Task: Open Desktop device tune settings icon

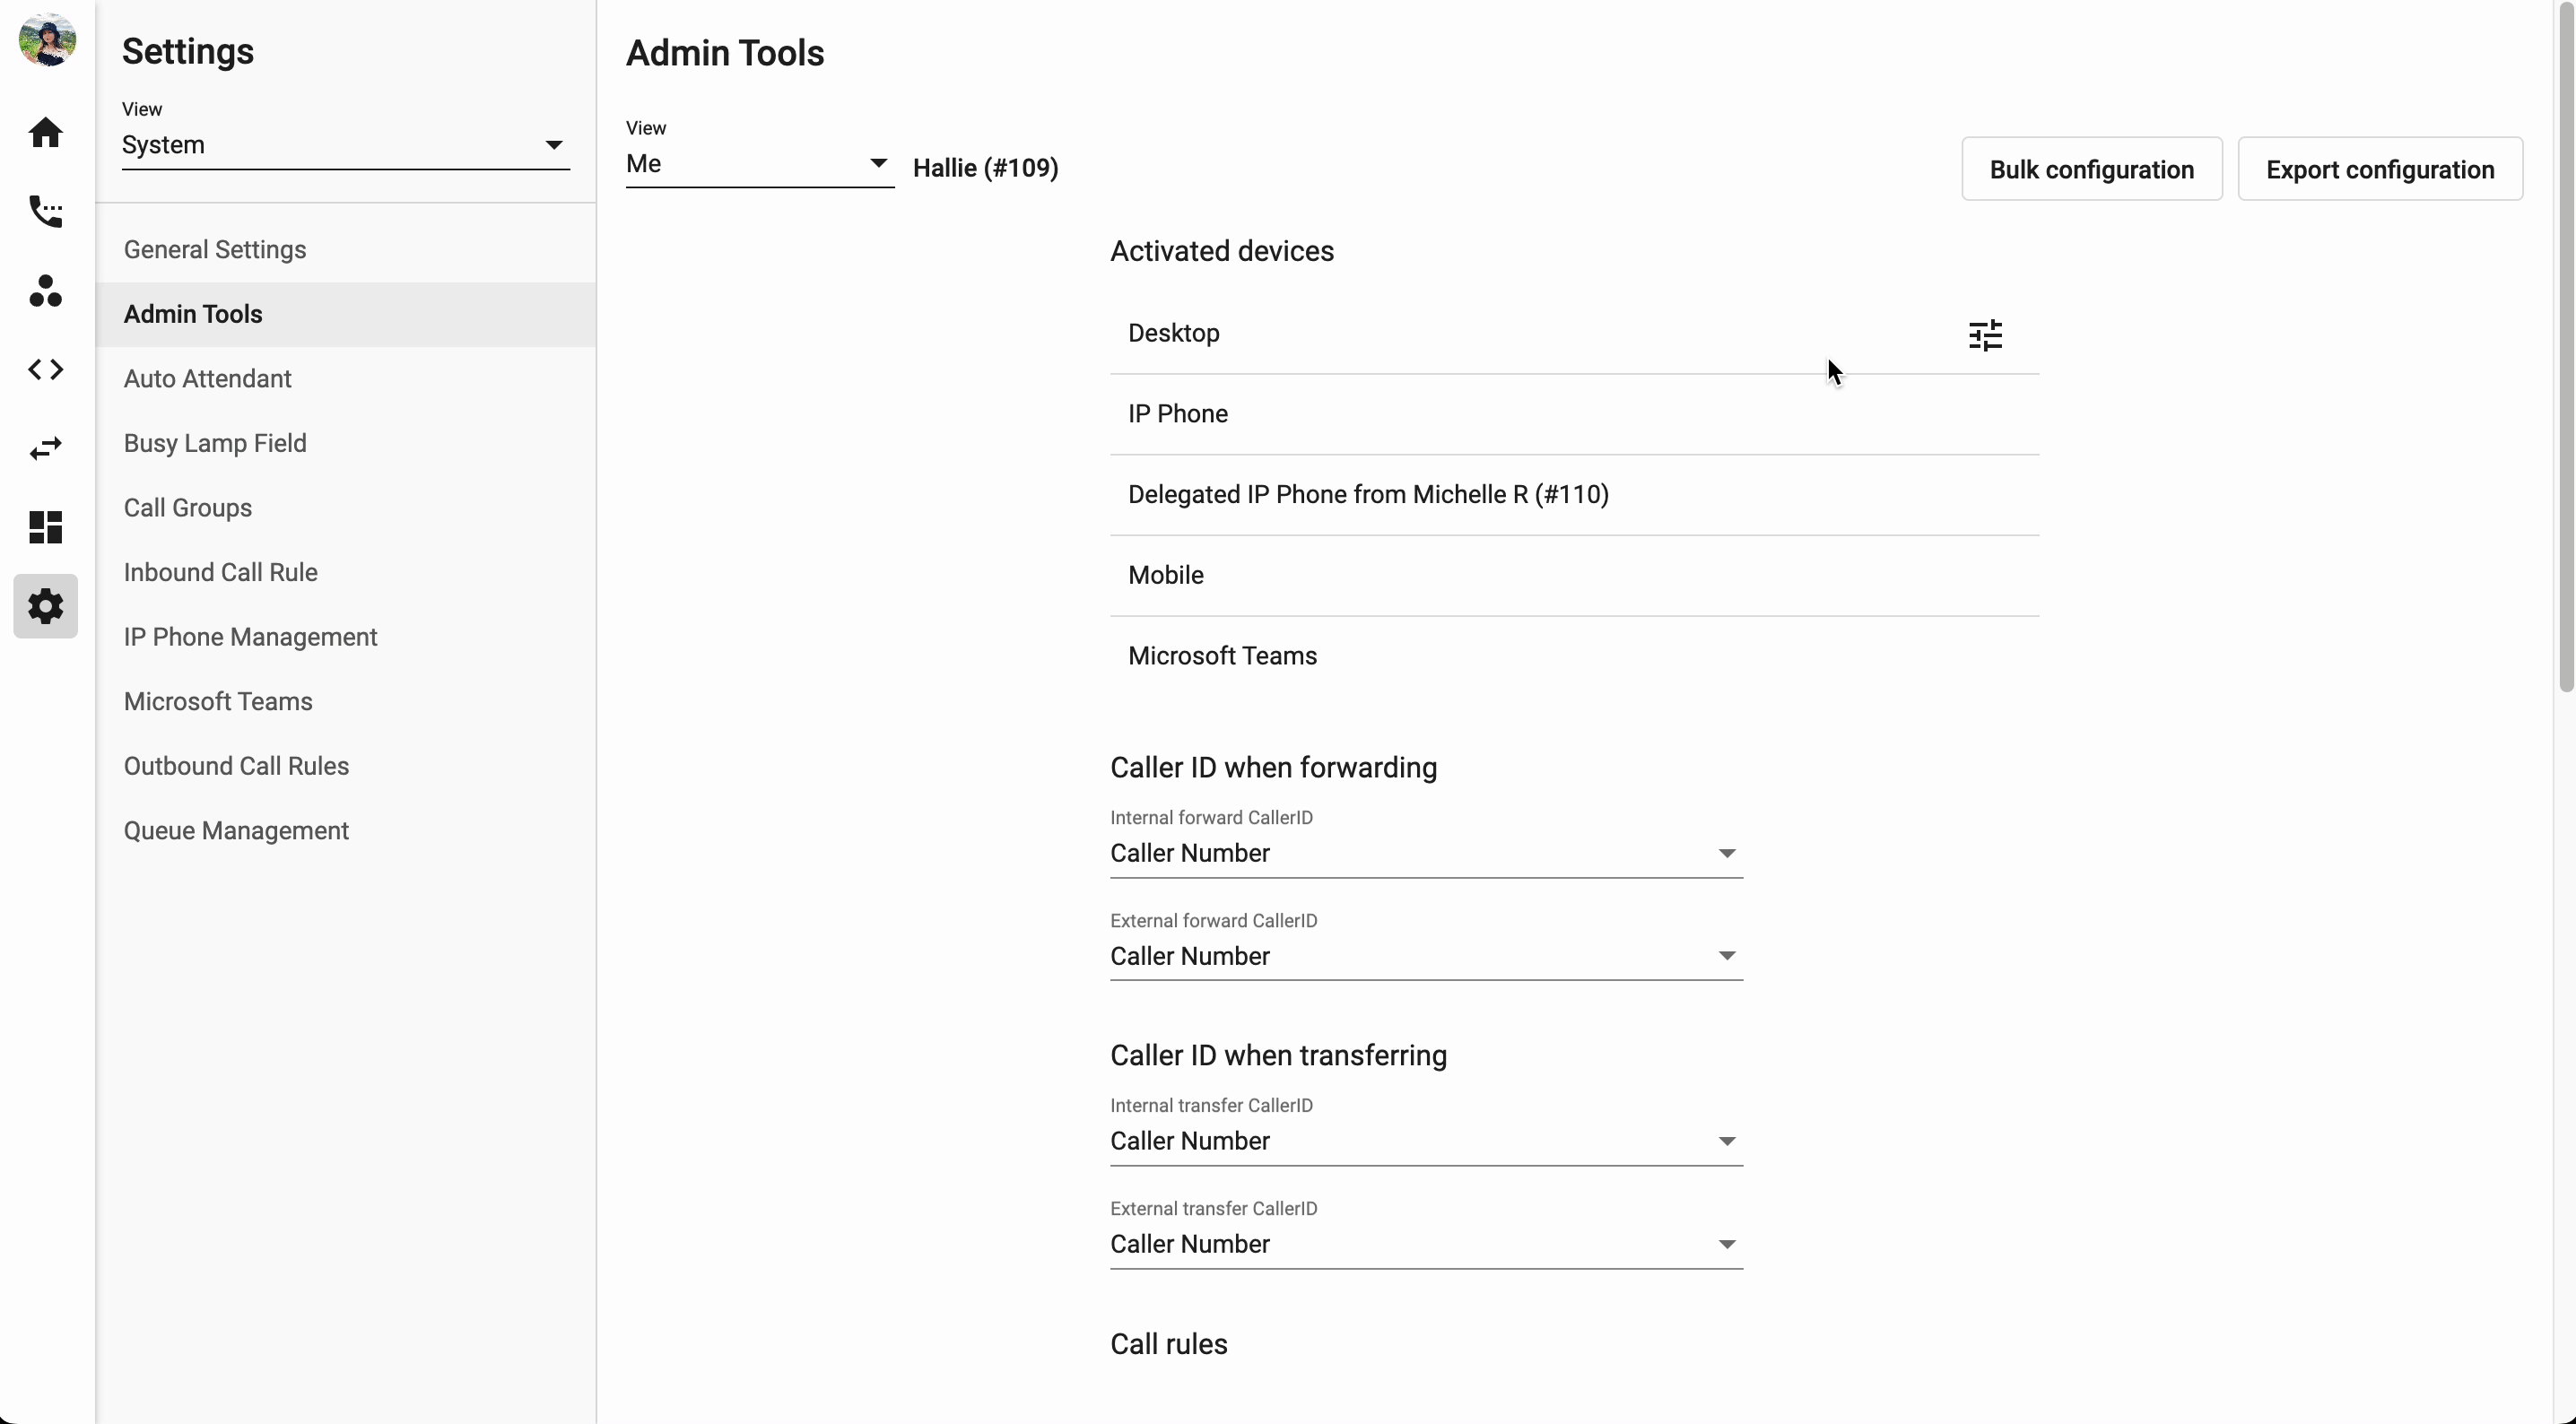Action: [1985, 335]
